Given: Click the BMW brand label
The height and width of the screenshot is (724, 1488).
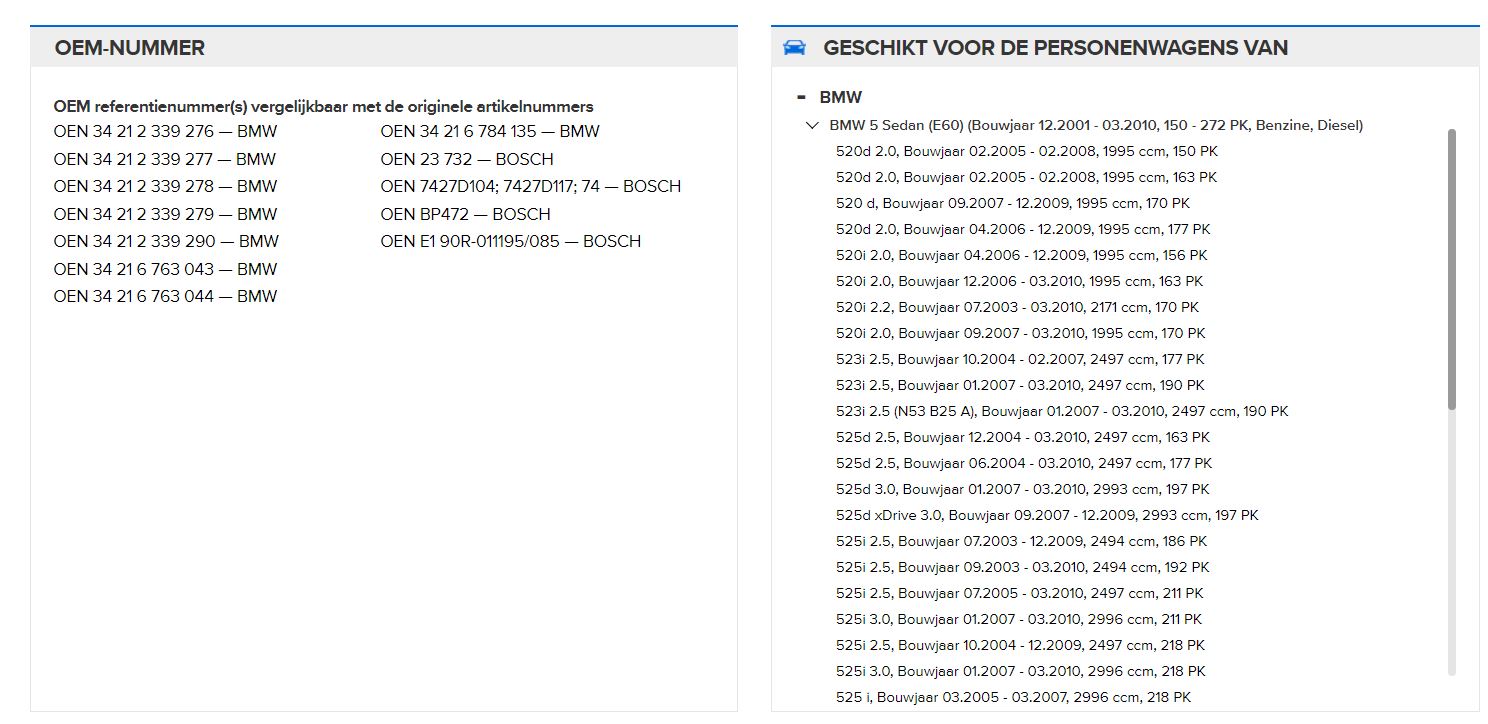Looking at the screenshot, I should (840, 97).
